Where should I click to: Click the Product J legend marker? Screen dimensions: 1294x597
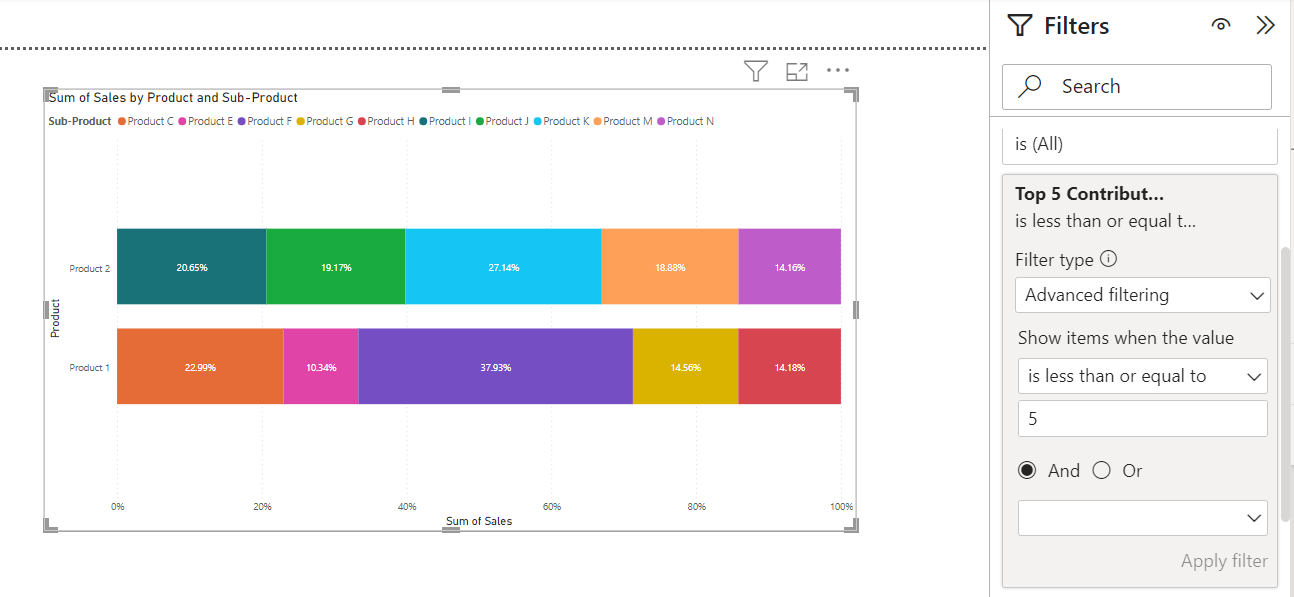tap(480, 121)
